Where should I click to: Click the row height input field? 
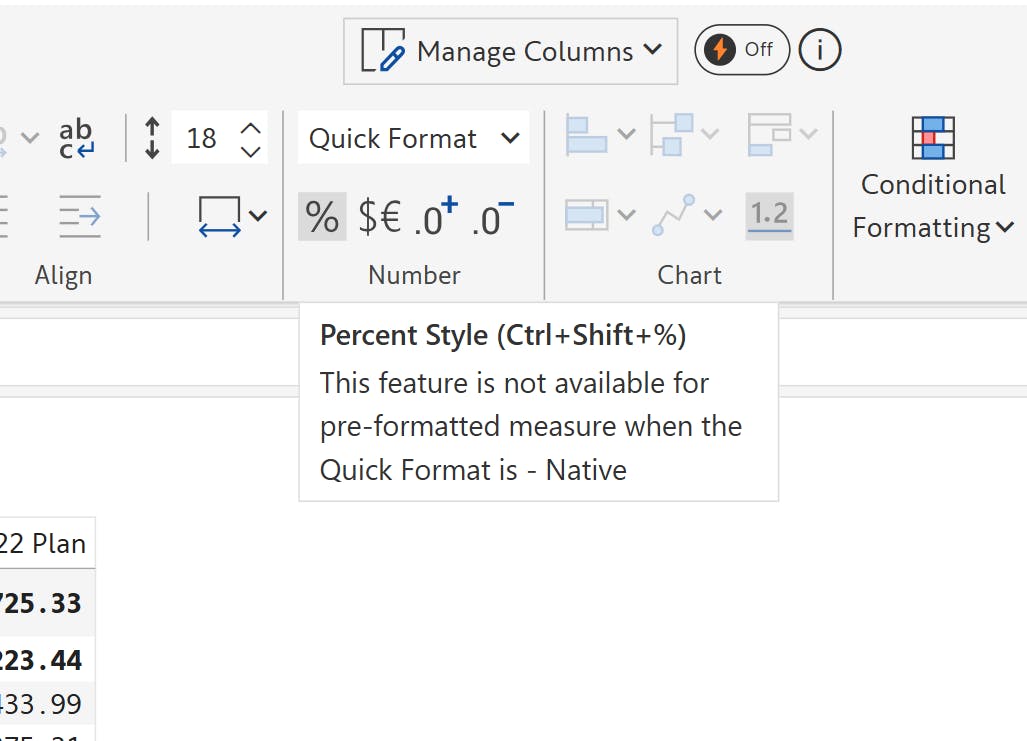(x=203, y=138)
